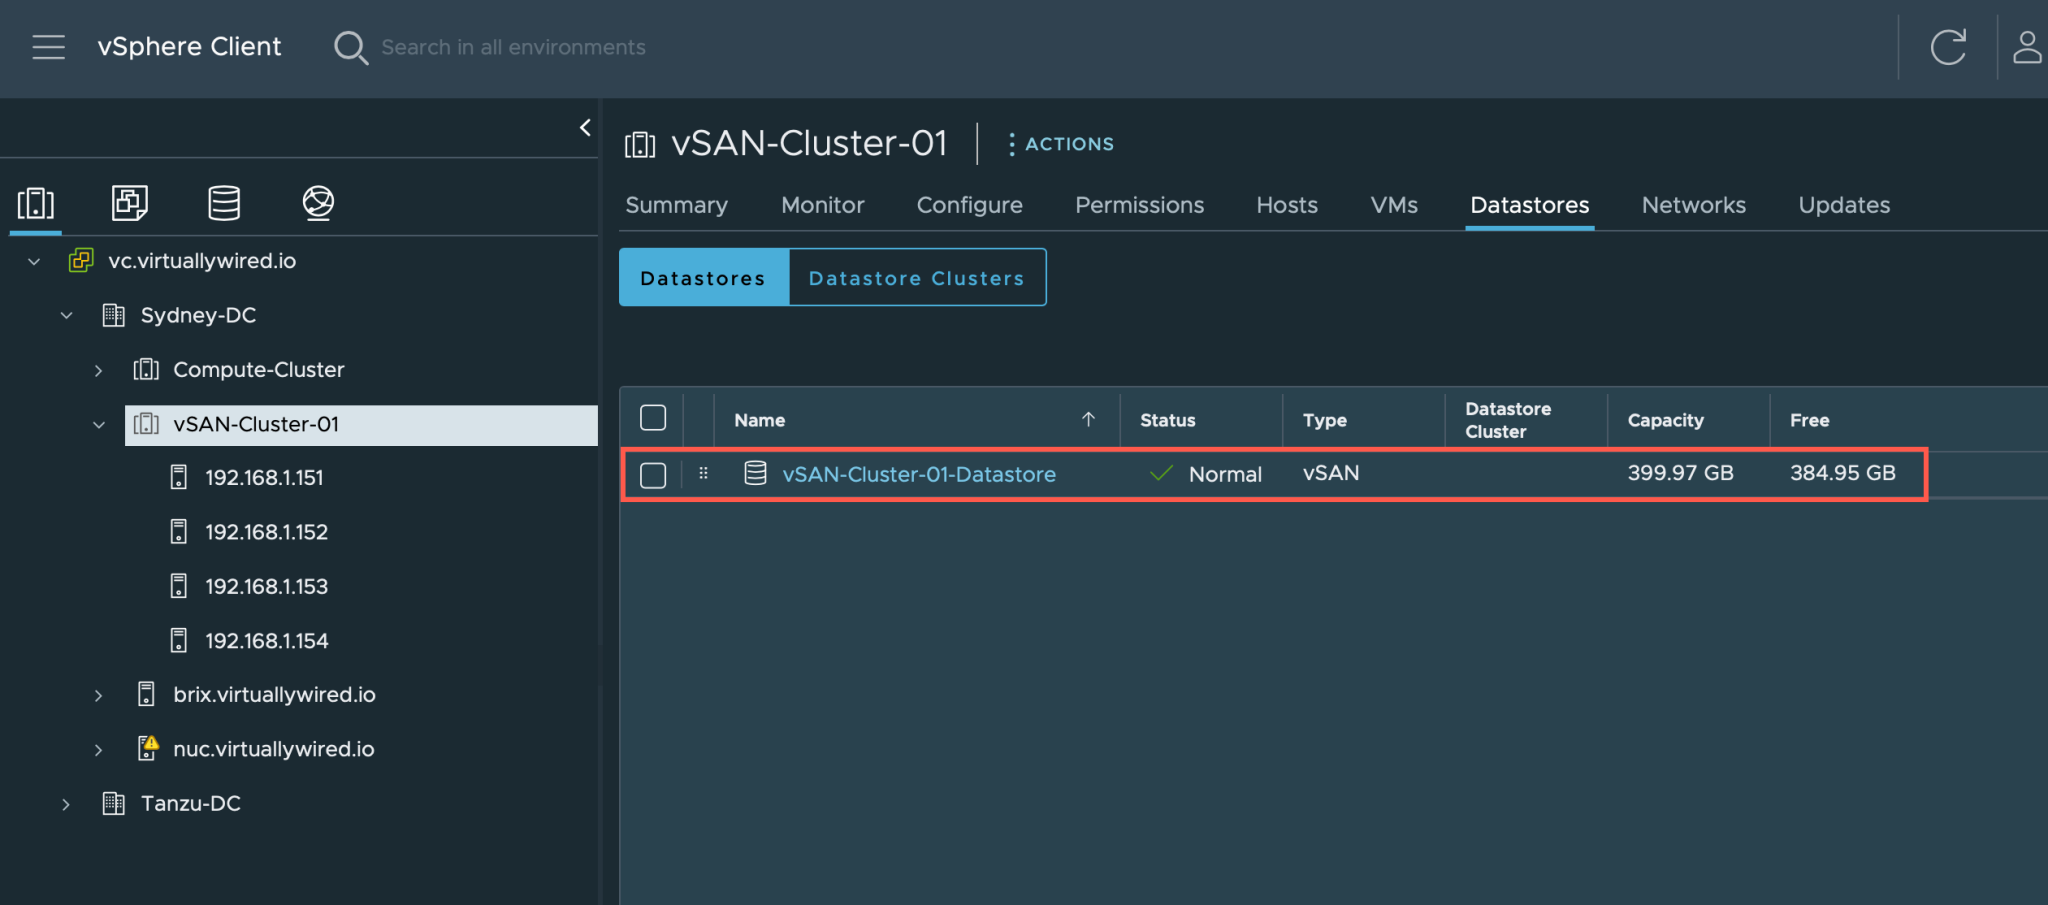2048x905 pixels.
Task: Click the Name column sort arrow
Action: point(1088,419)
